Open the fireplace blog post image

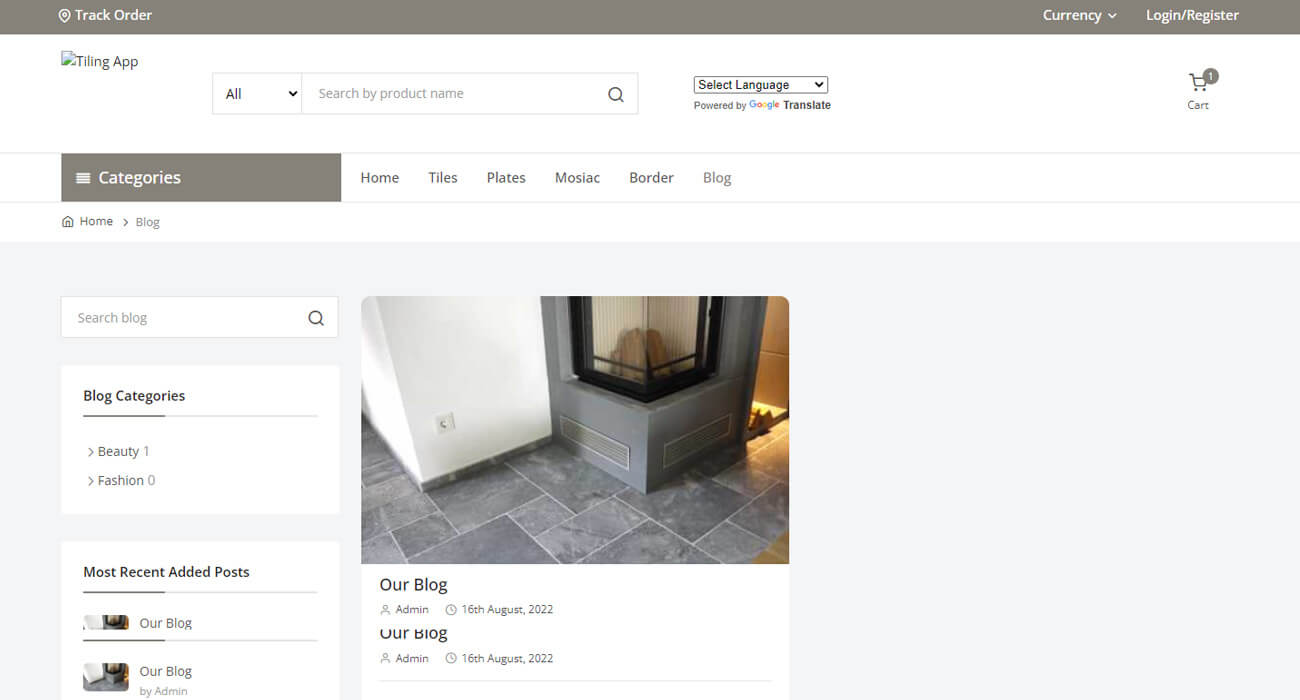[575, 430]
